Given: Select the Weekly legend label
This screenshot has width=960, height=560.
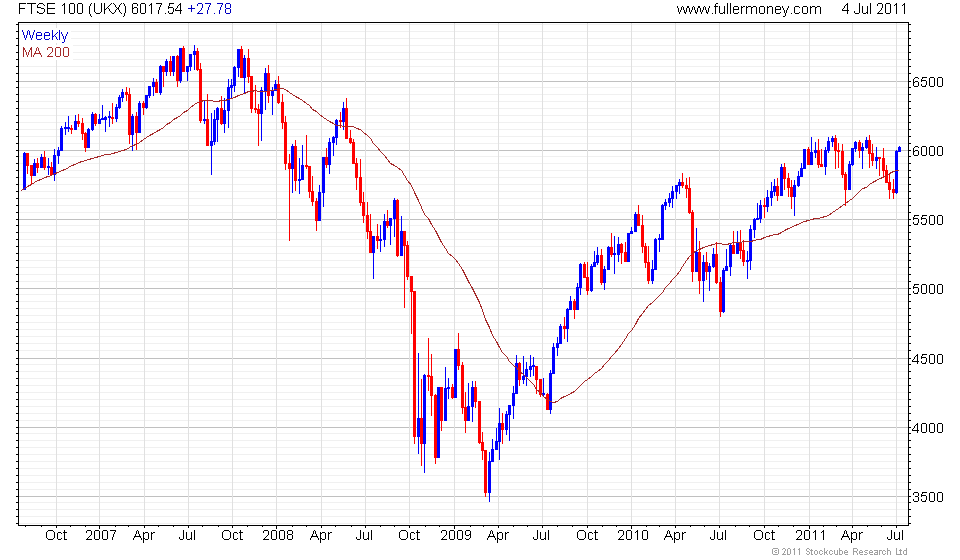Looking at the screenshot, I should (x=45, y=35).
